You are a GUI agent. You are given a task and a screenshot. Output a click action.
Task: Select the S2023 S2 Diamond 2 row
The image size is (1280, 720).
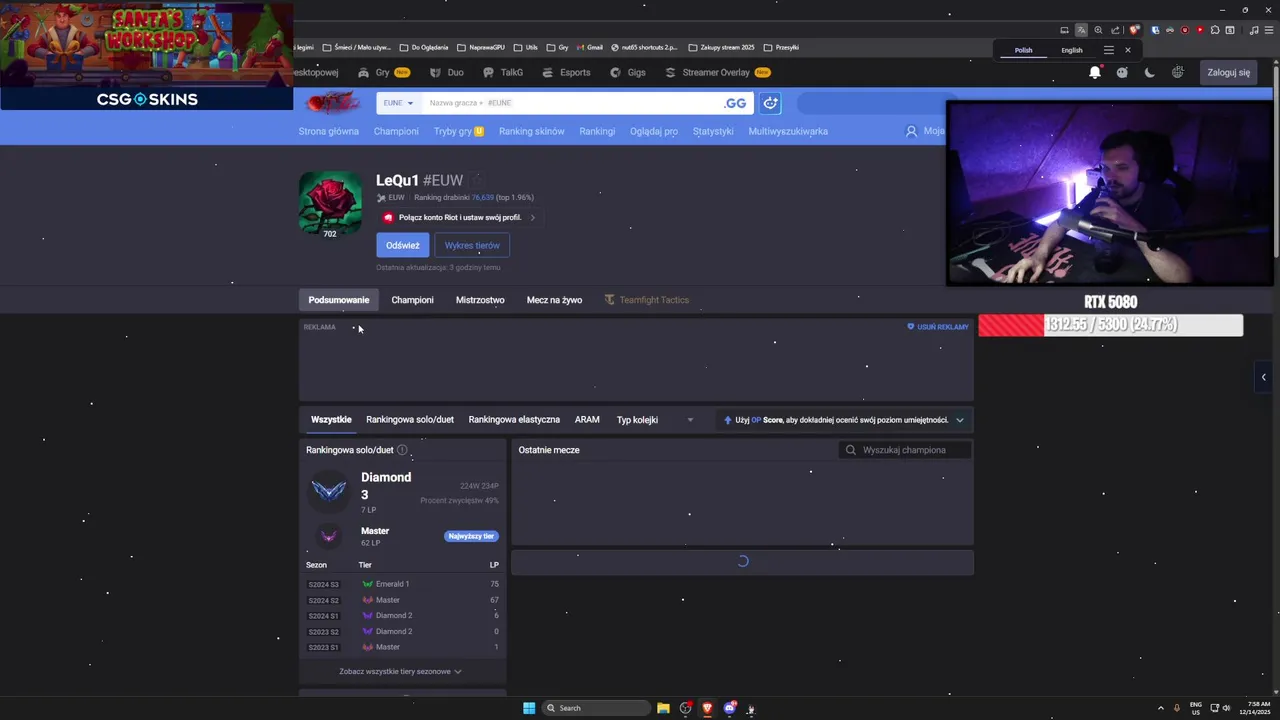coord(402,632)
